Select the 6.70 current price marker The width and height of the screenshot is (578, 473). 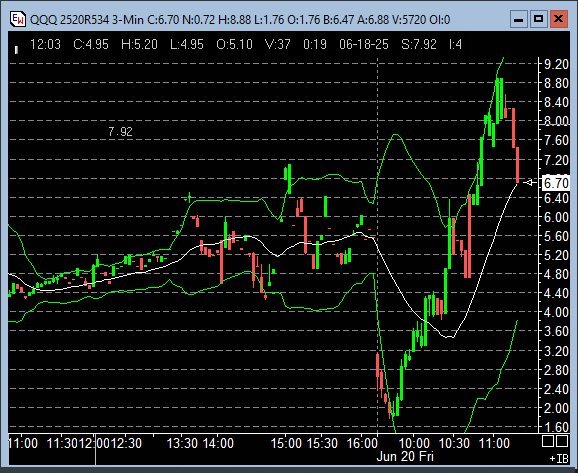(556, 183)
